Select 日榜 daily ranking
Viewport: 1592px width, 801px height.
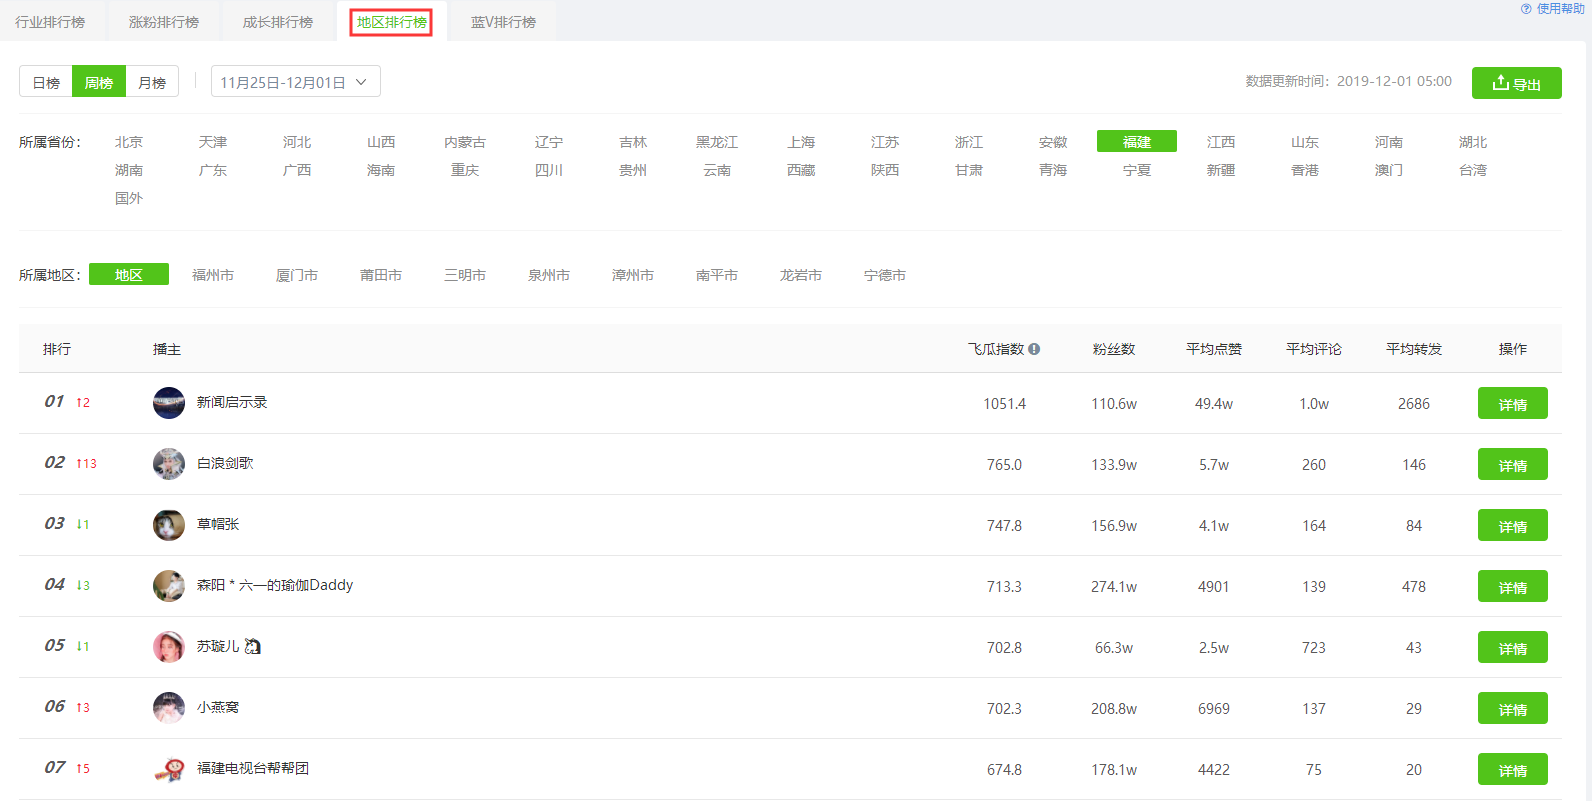[46, 82]
